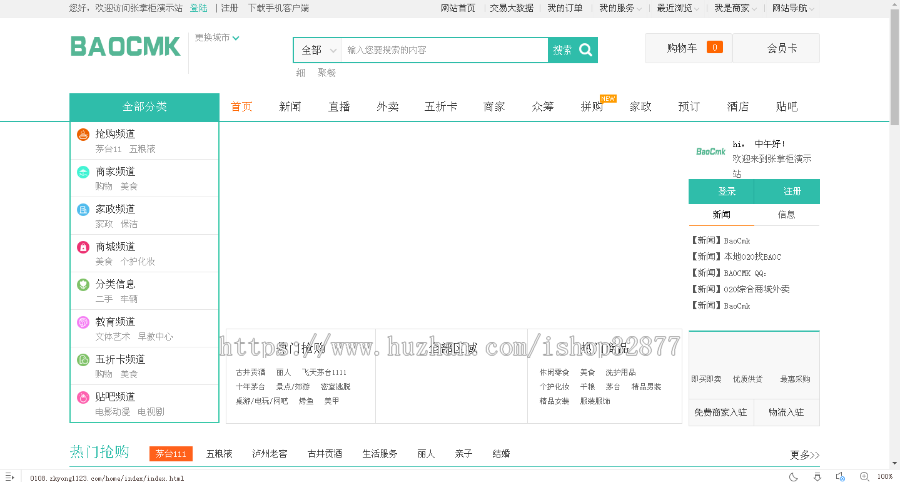
Task: Switch to 信息 tab in right panel
Action: (x=786, y=215)
